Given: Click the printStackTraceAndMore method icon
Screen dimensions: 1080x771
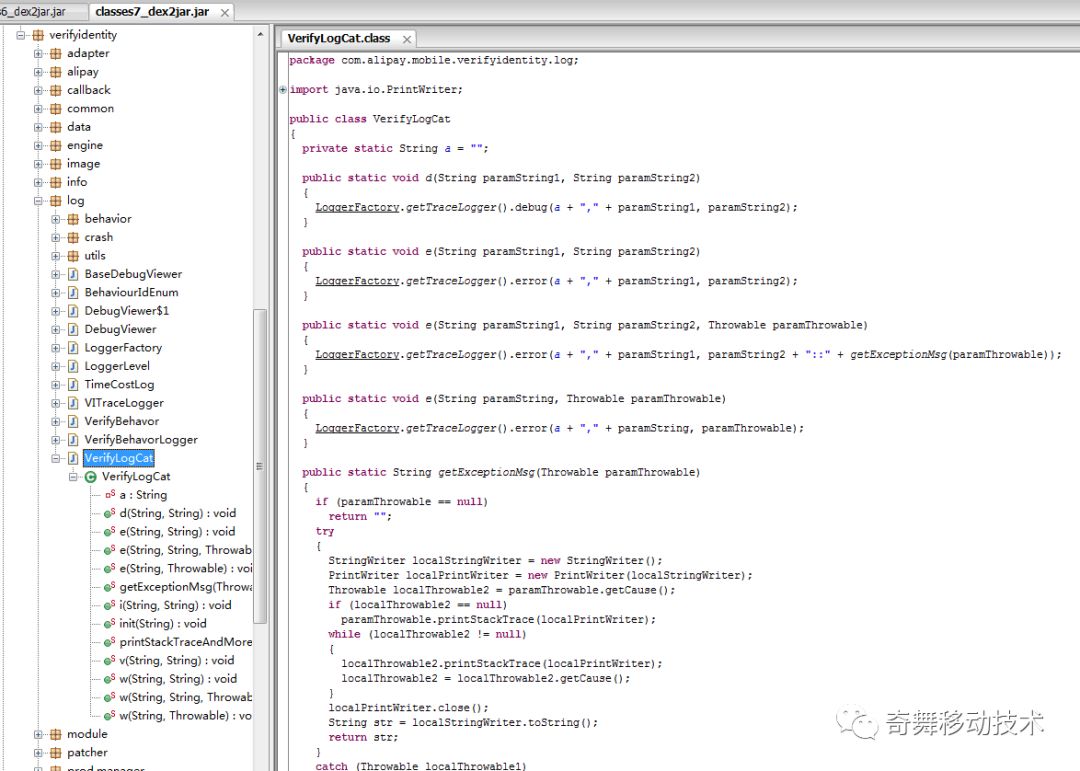Looking at the screenshot, I should (110, 642).
